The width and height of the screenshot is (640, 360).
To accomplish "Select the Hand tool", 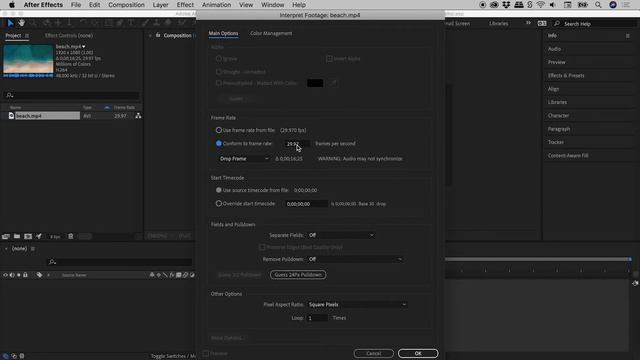I will click(x=21, y=23).
